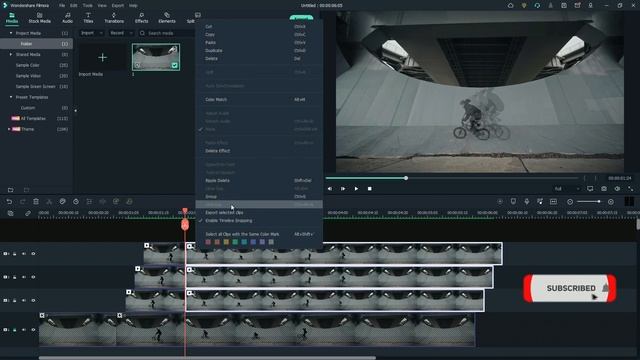Click the preview volume icon
640x360 pixels.
[x=617, y=189]
